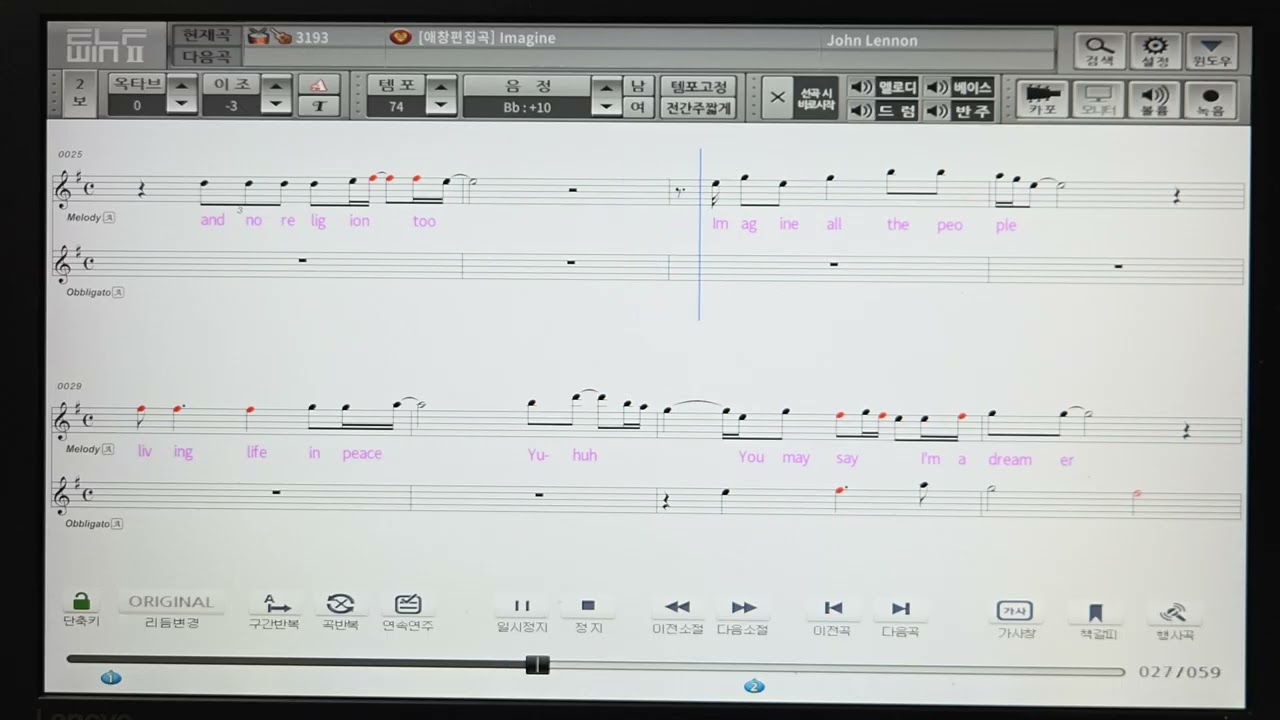
Task: Click the measure number 0025
Action: (x=70, y=154)
